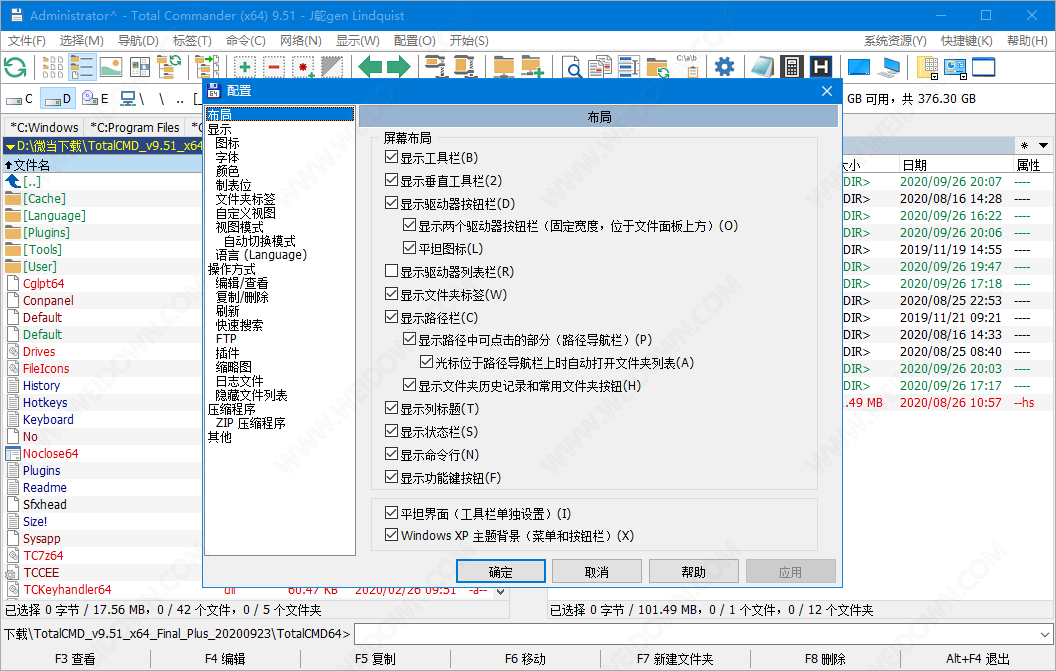Open the 配置(O) menu
The image size is (1056, 671).
(x=414, y=41)
